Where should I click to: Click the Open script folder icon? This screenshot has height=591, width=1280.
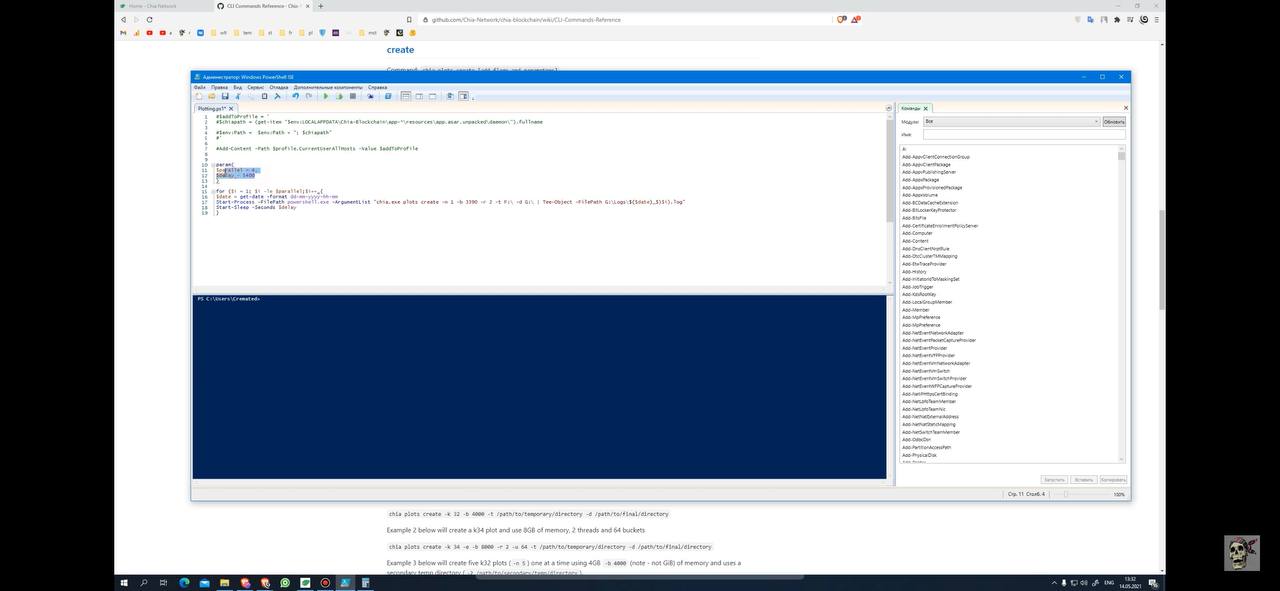[x=212, y=96]
